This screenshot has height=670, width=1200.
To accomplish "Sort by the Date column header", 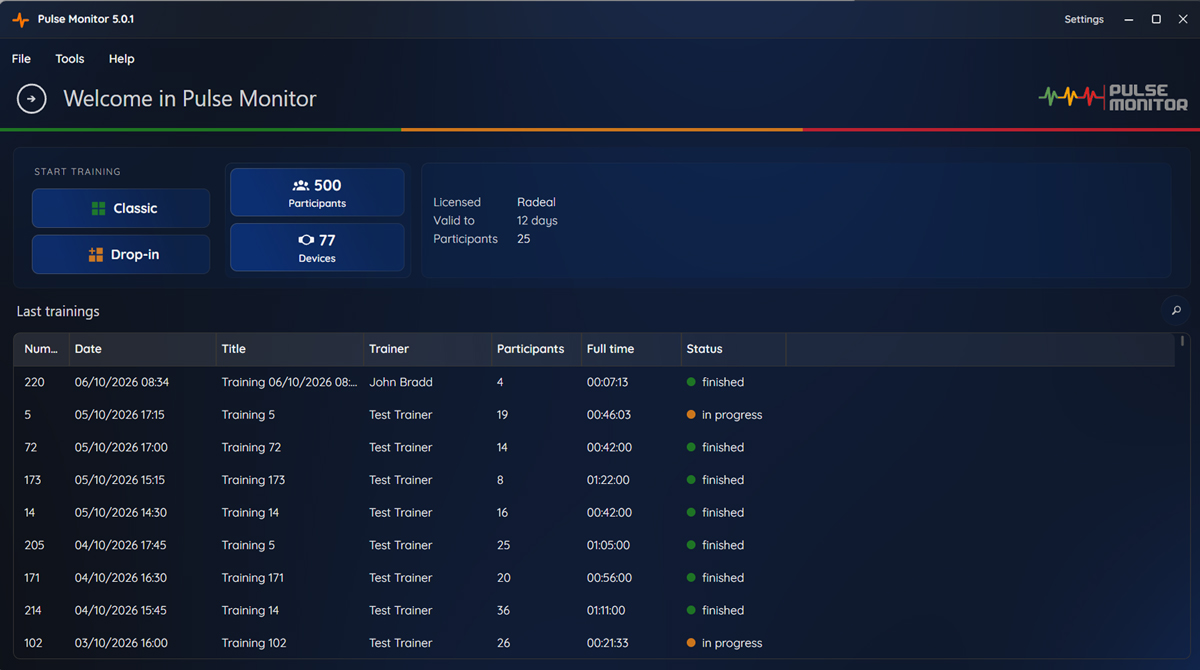I will coord(143,349).
